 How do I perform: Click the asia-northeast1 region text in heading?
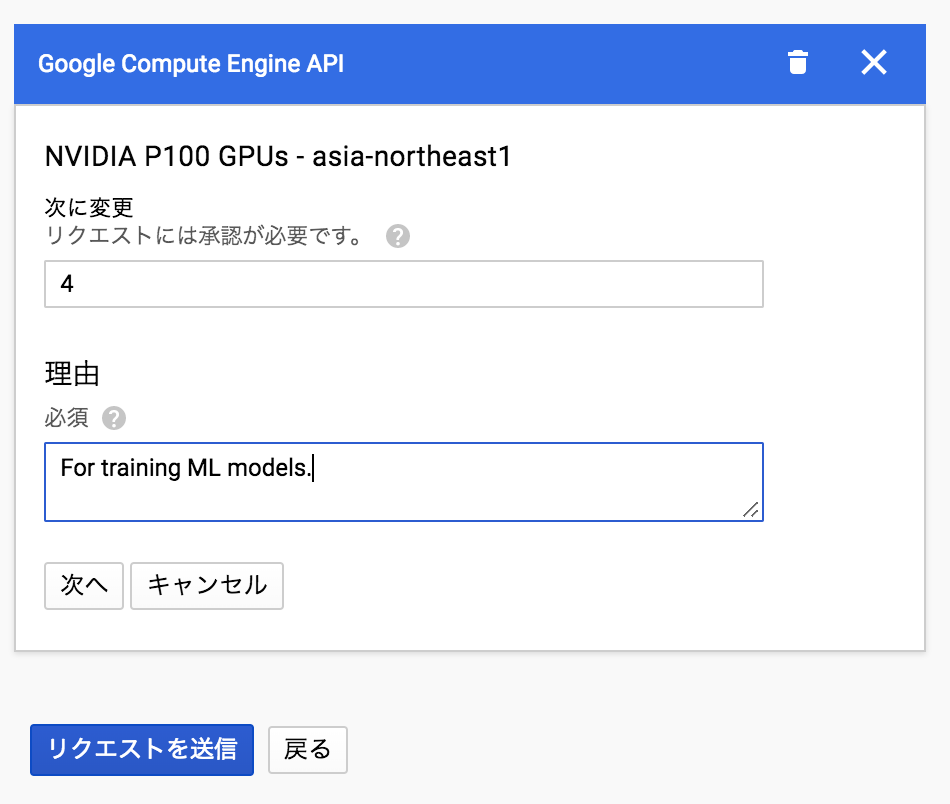click(x=412, y=157)
